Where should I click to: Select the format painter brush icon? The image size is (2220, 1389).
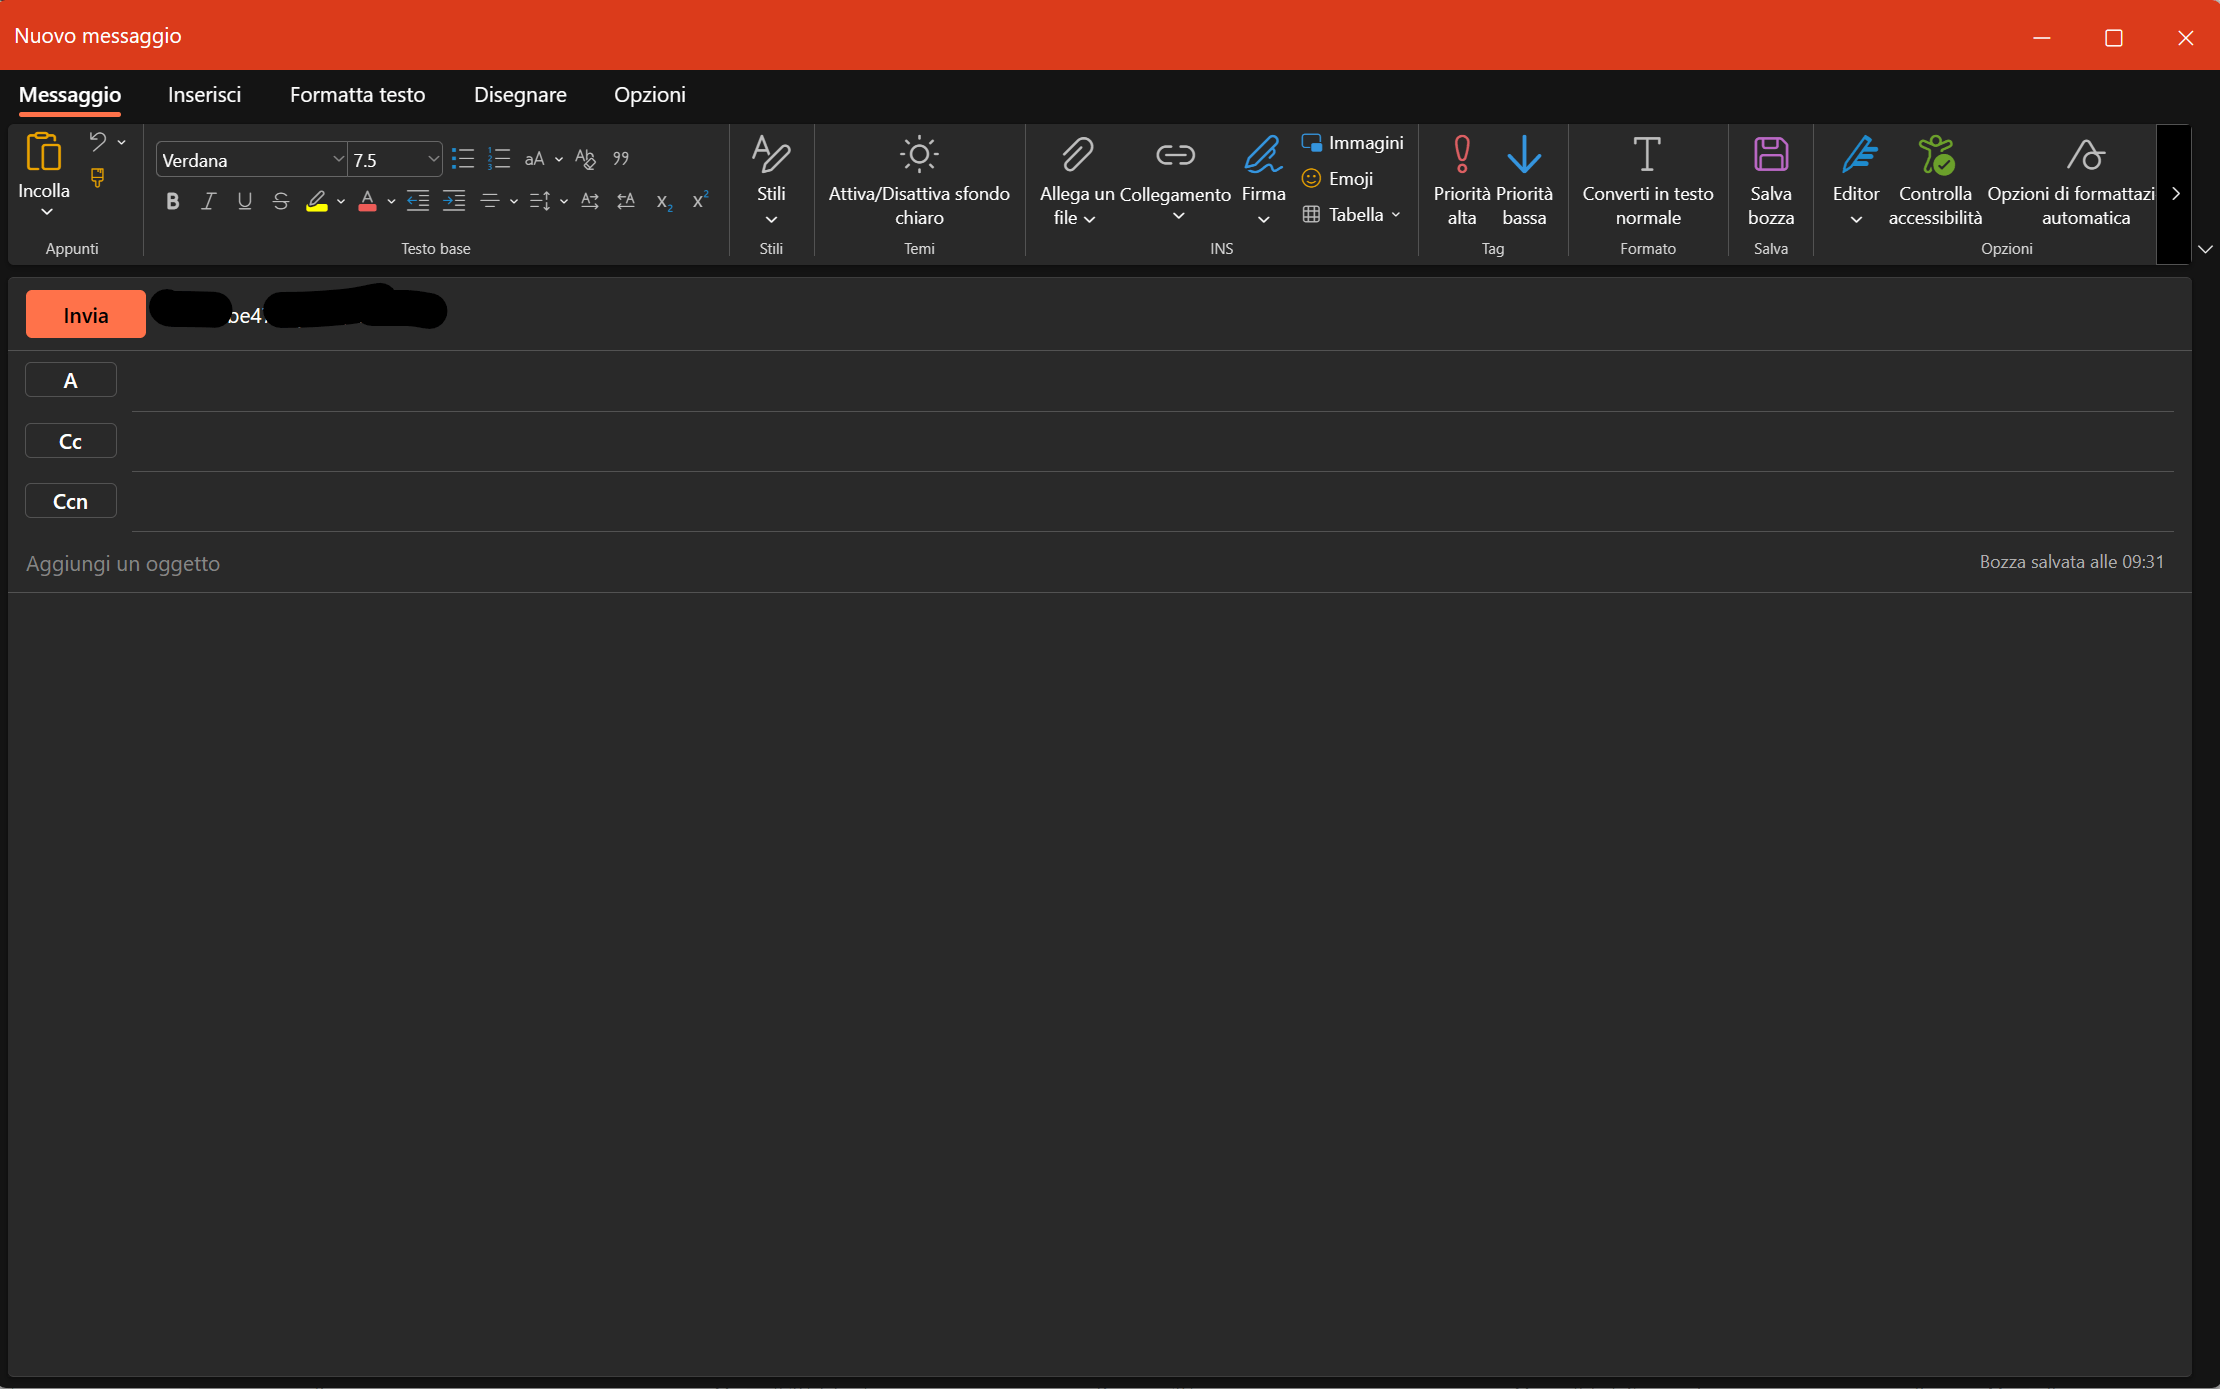point(97,178)
